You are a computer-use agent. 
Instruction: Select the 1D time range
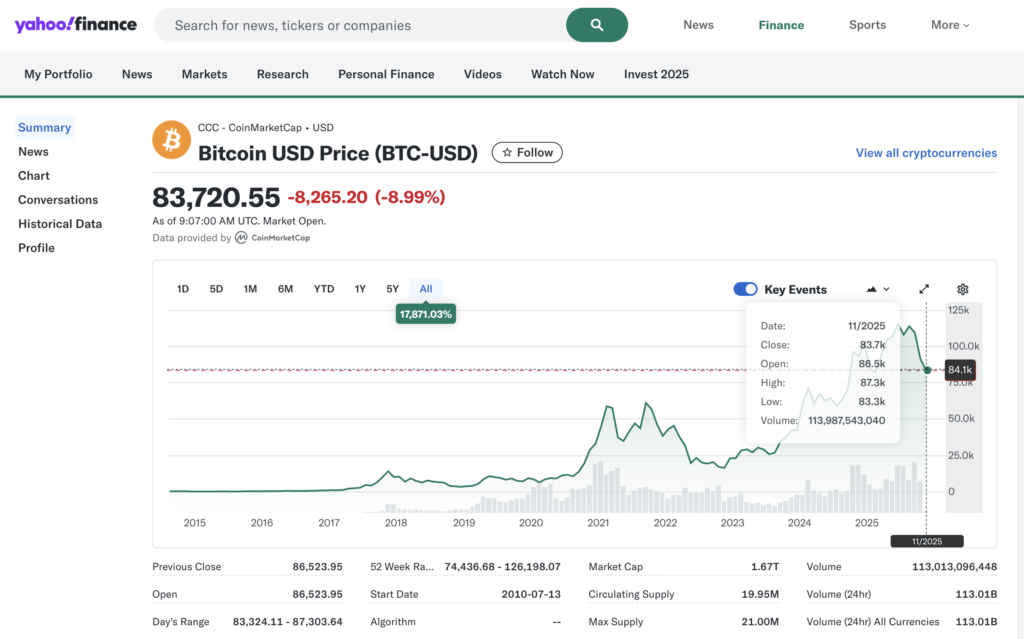click(183, 289)
